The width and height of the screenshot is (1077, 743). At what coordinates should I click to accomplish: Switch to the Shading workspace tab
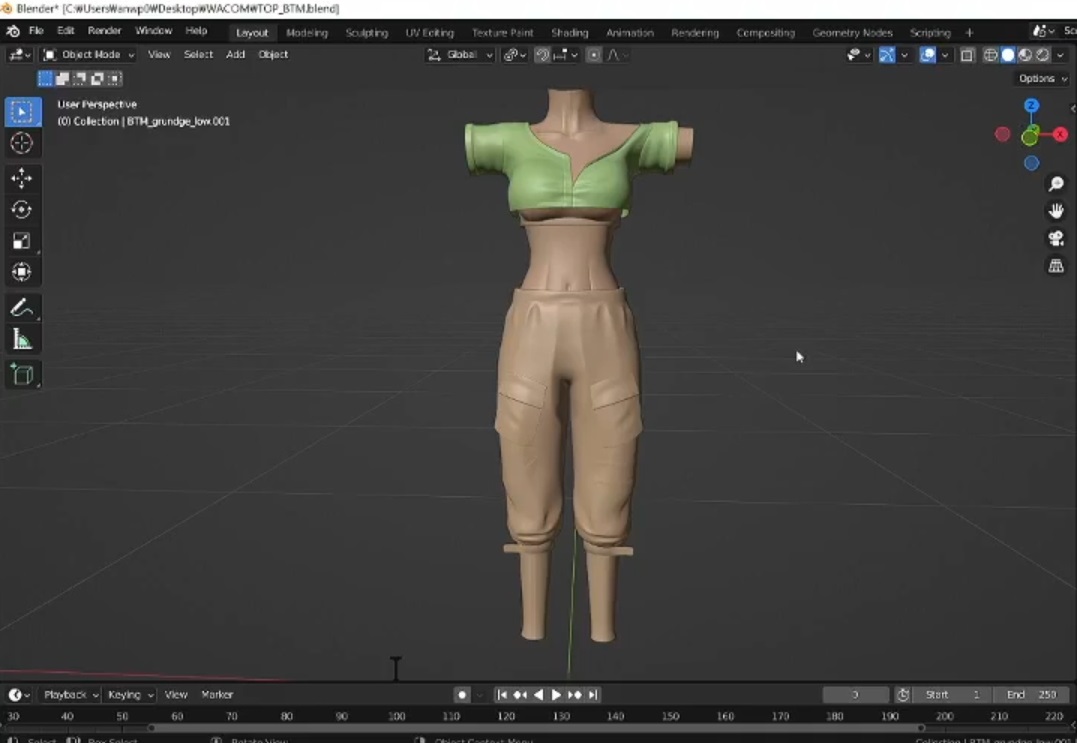point(569,32)
